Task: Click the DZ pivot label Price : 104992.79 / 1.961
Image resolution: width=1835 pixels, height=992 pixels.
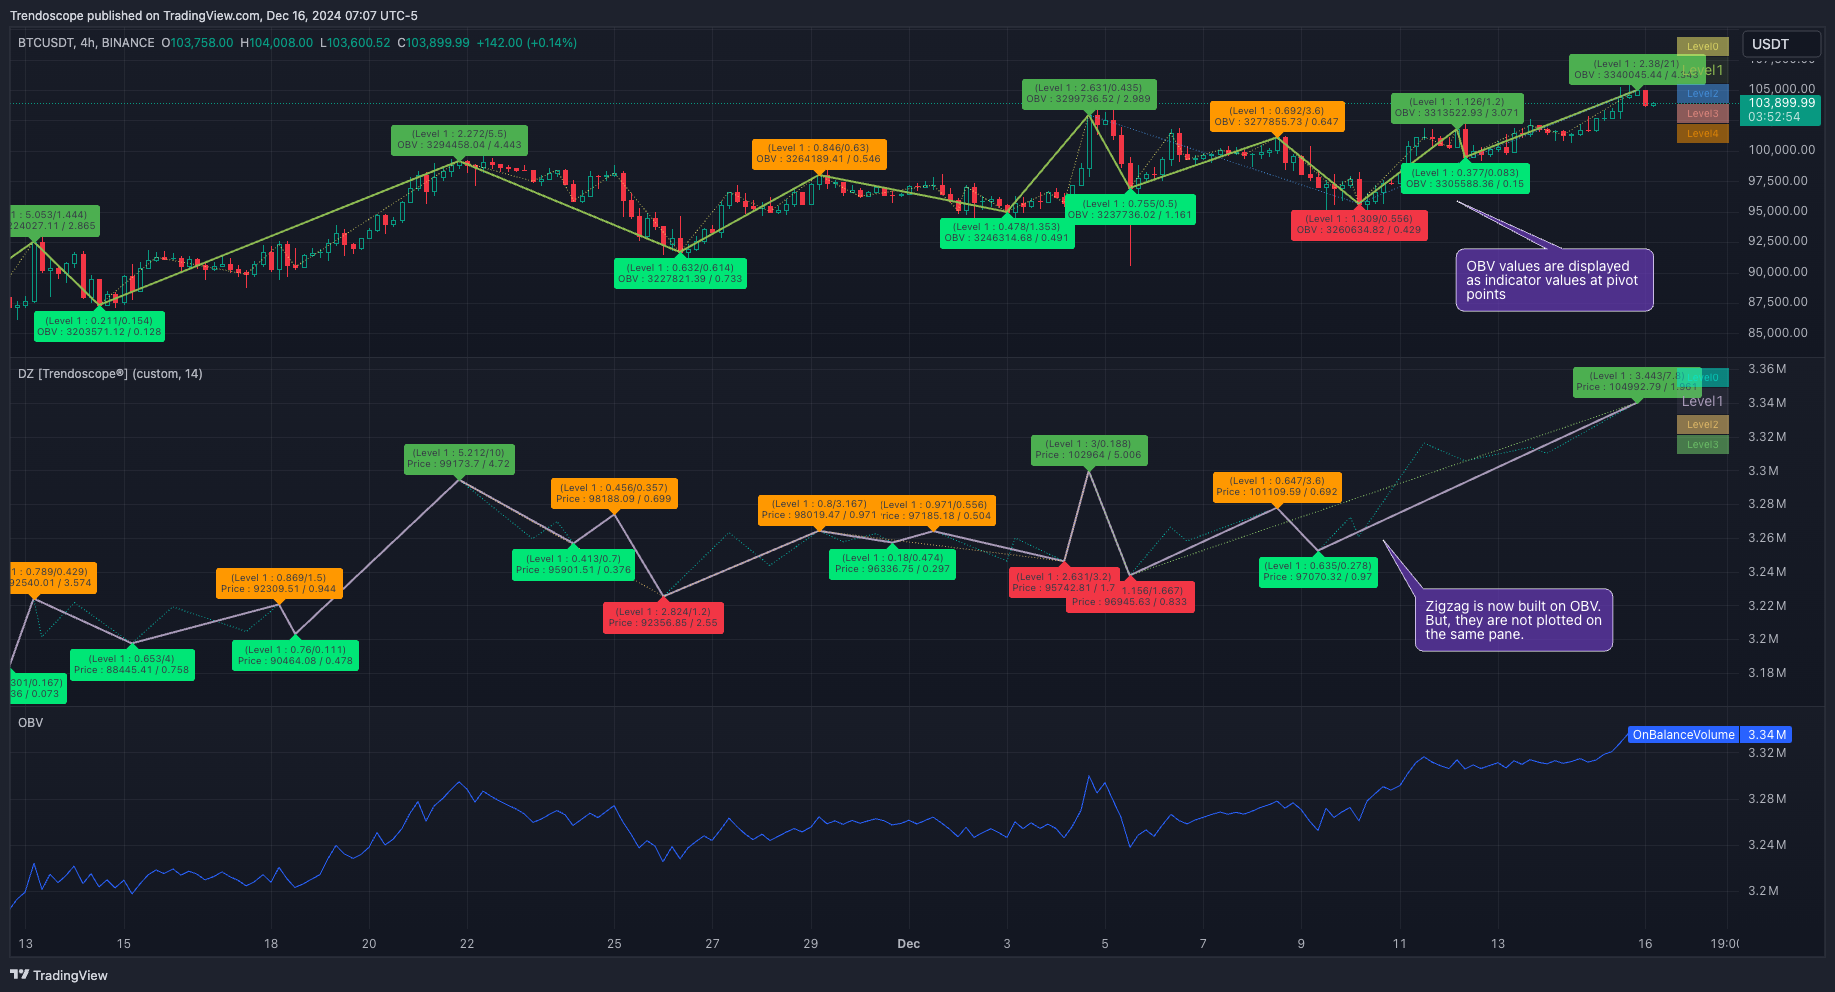Action: [x=1636, y=381]
